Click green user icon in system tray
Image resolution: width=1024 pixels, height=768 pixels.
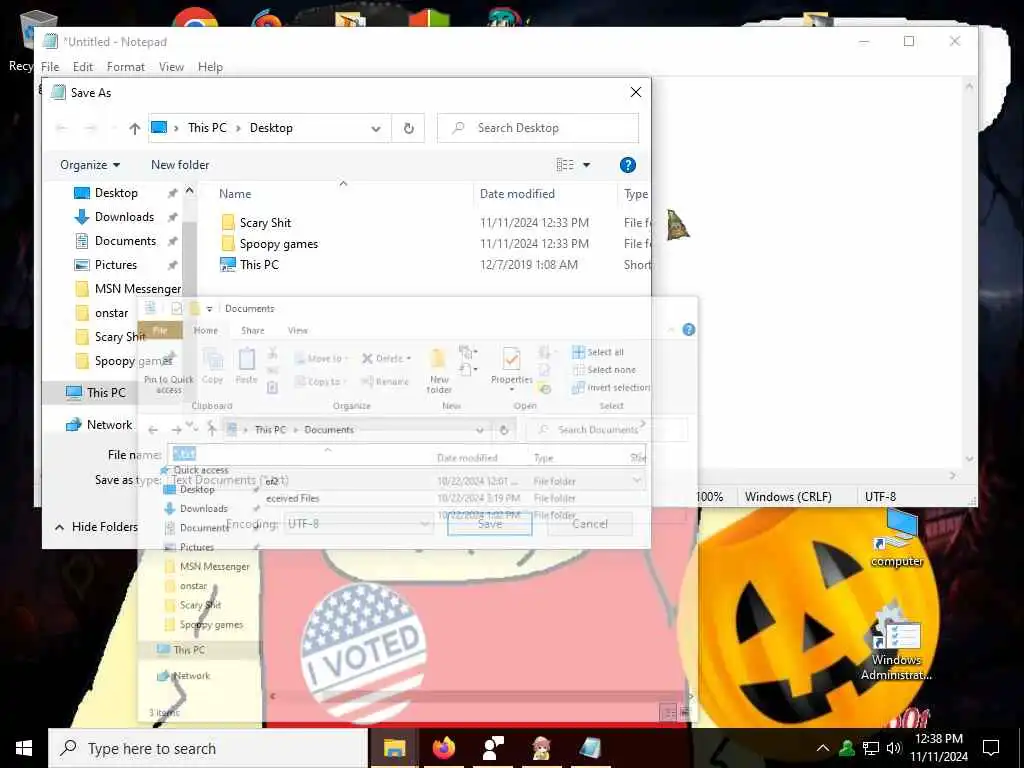(847, 748)
